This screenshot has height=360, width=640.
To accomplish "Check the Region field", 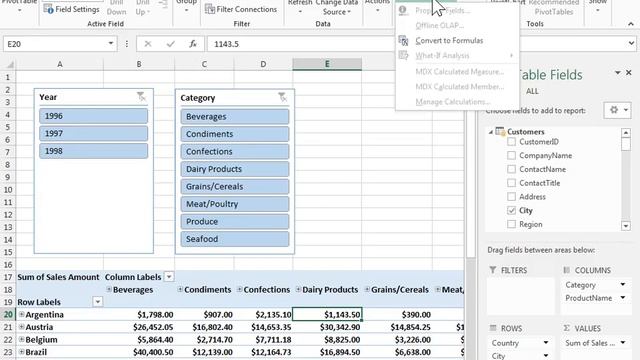I will click(511, 224).
